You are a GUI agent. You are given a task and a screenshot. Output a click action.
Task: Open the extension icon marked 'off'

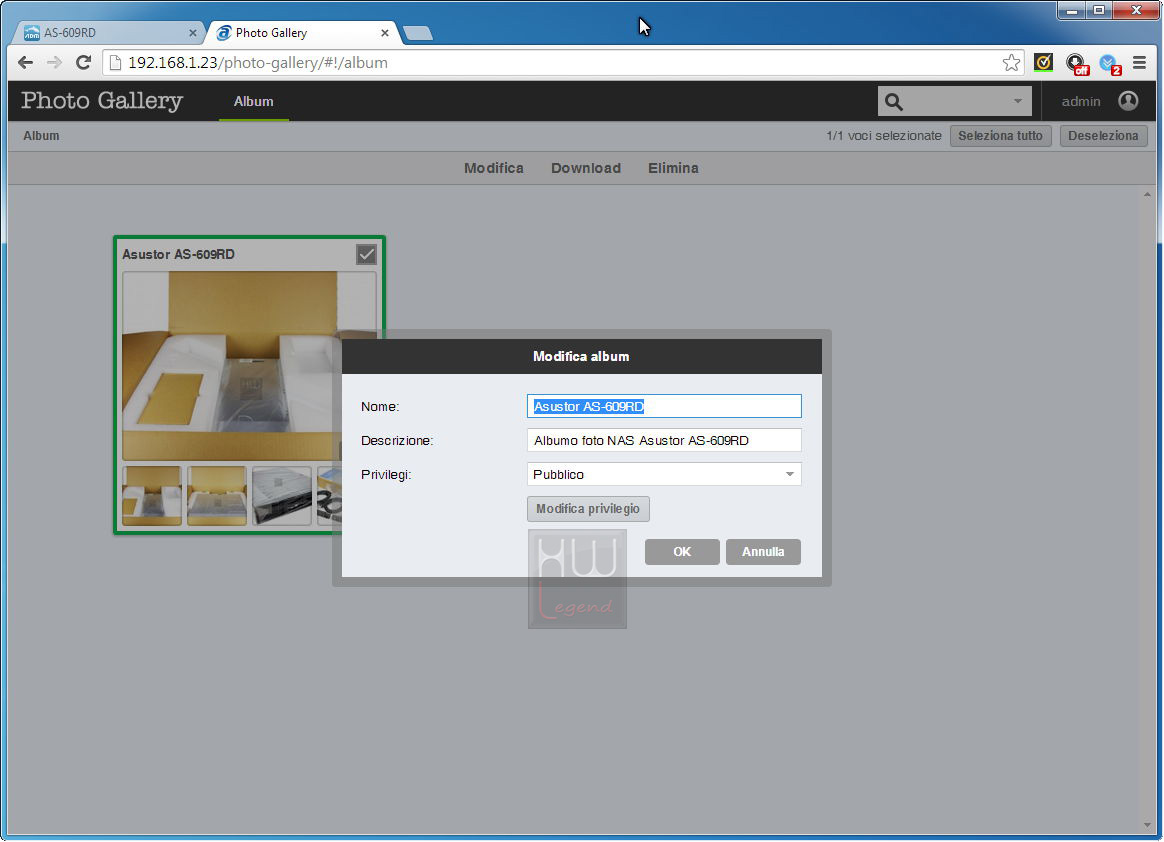[1076, 64]
